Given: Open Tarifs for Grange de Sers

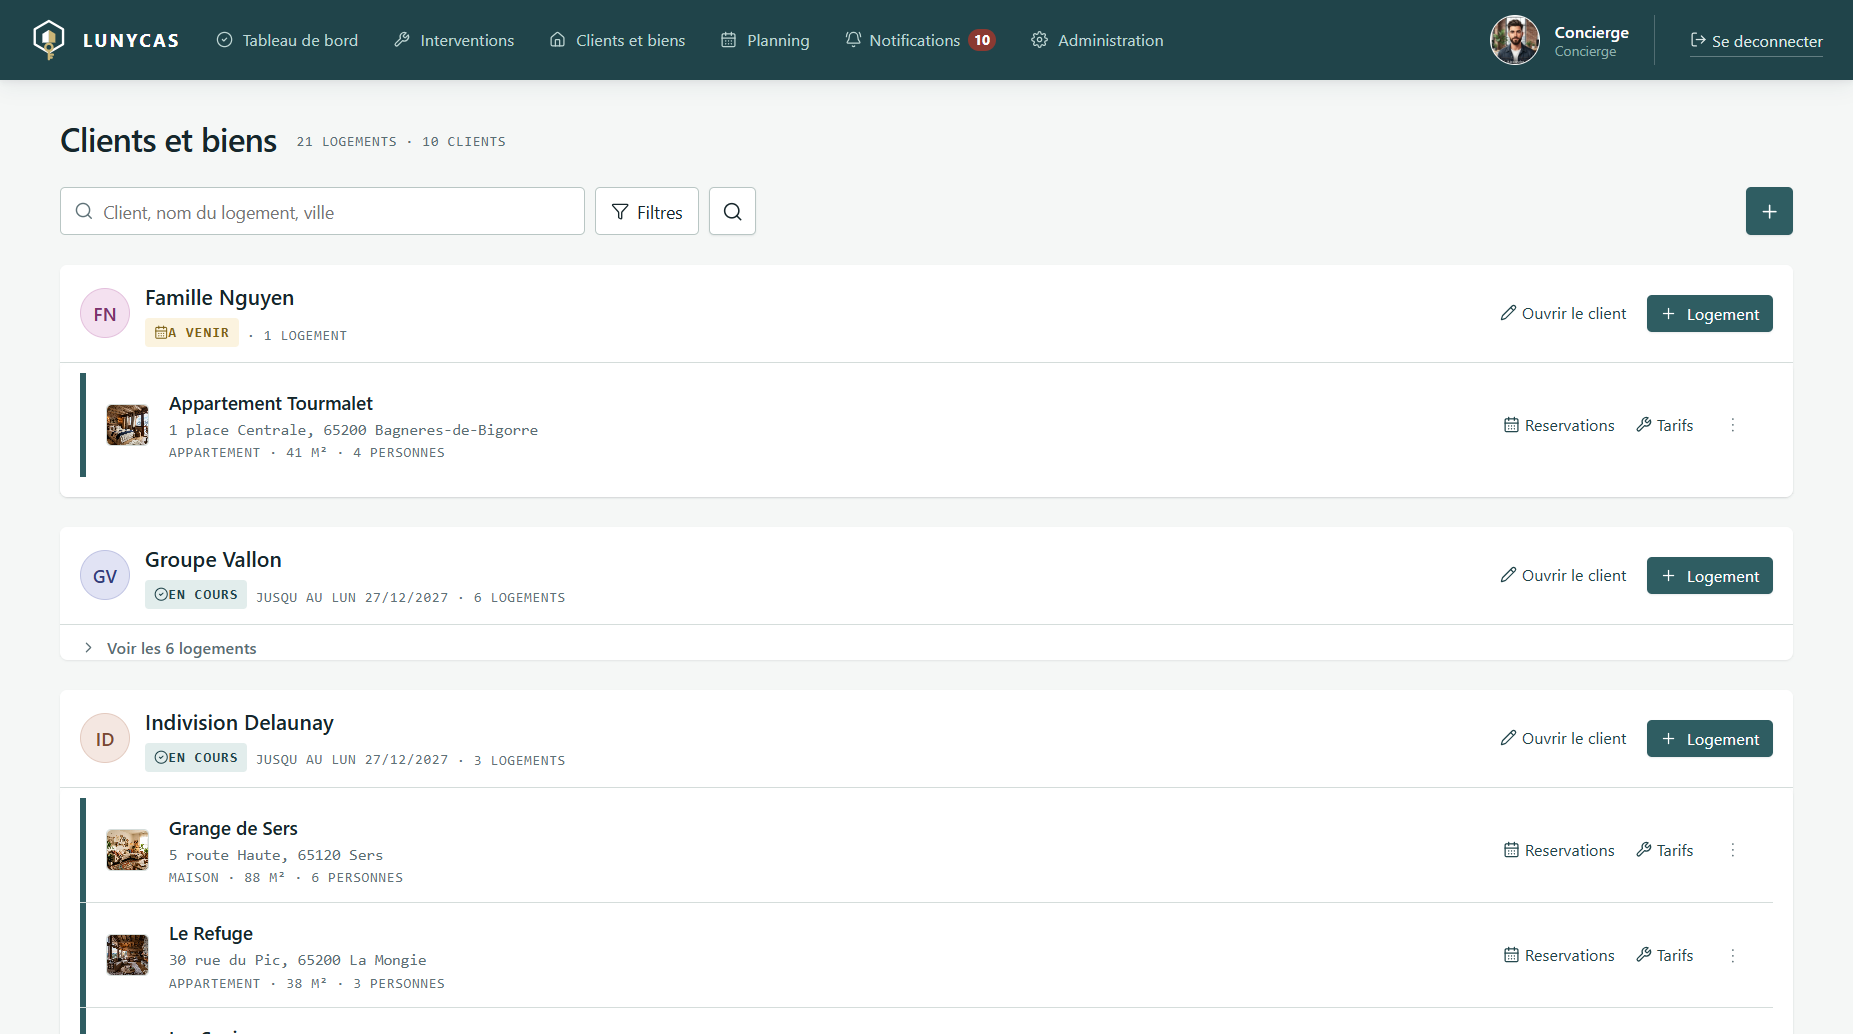Looking at the screenshot, I should click(1664, 850).
